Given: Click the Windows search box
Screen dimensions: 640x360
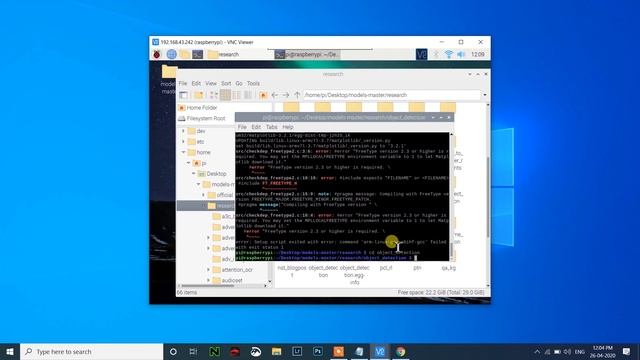Looking at the screenshot, I should 91,351.
